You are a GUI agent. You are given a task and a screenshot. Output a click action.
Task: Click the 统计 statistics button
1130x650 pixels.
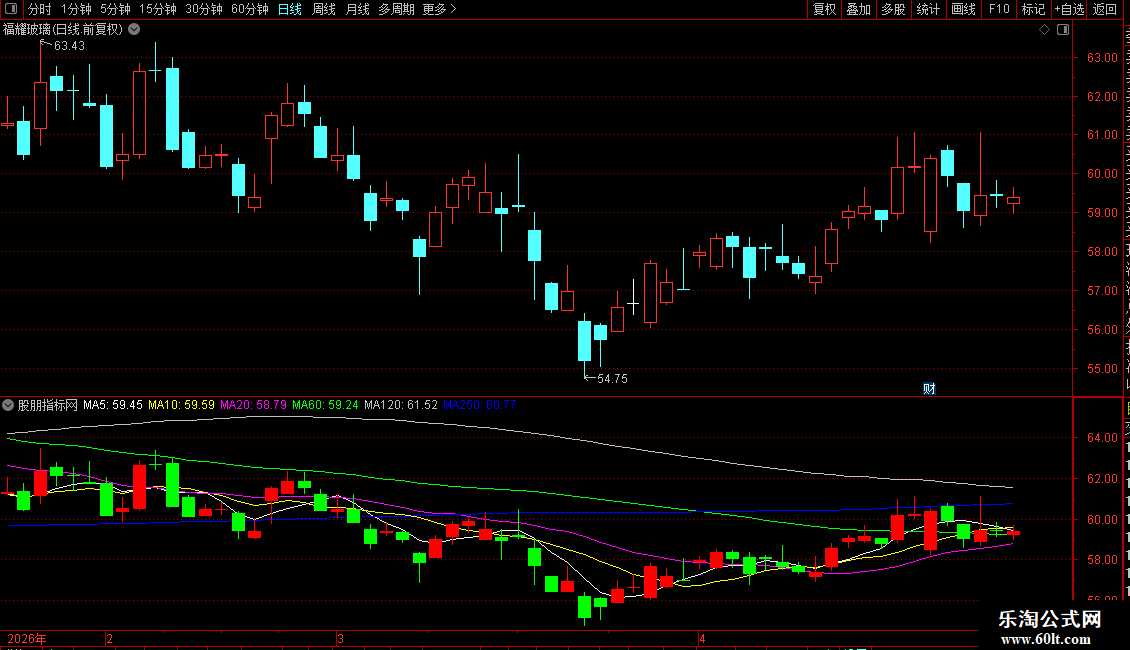[928, 9]
